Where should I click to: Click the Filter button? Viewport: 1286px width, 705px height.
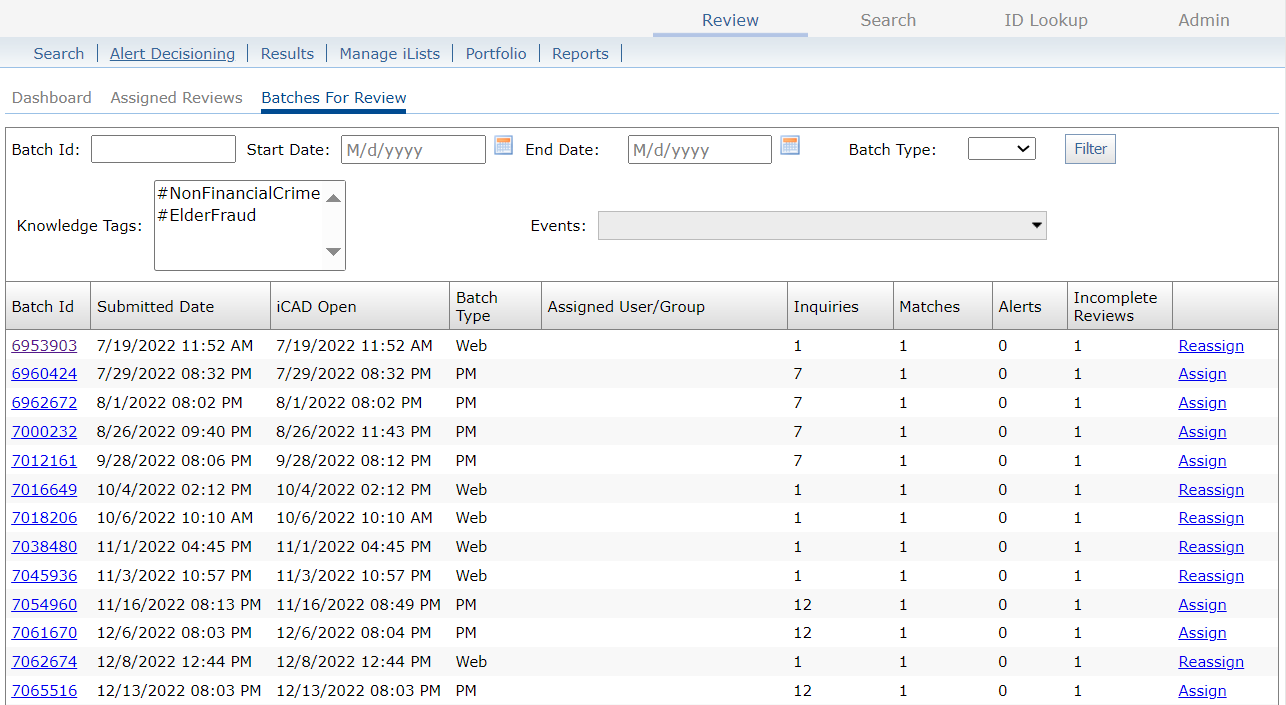click(x=1089, y=148)
